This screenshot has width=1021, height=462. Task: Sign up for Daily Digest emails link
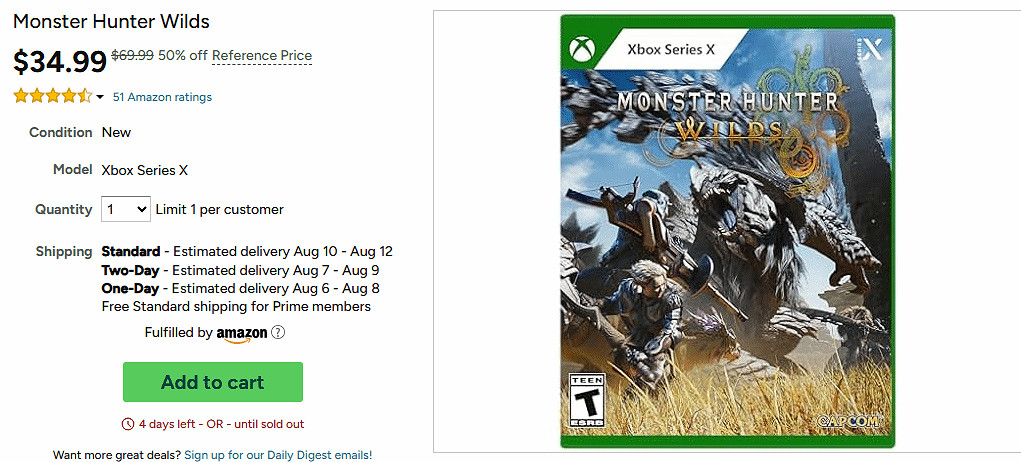(x=278, y=455)
